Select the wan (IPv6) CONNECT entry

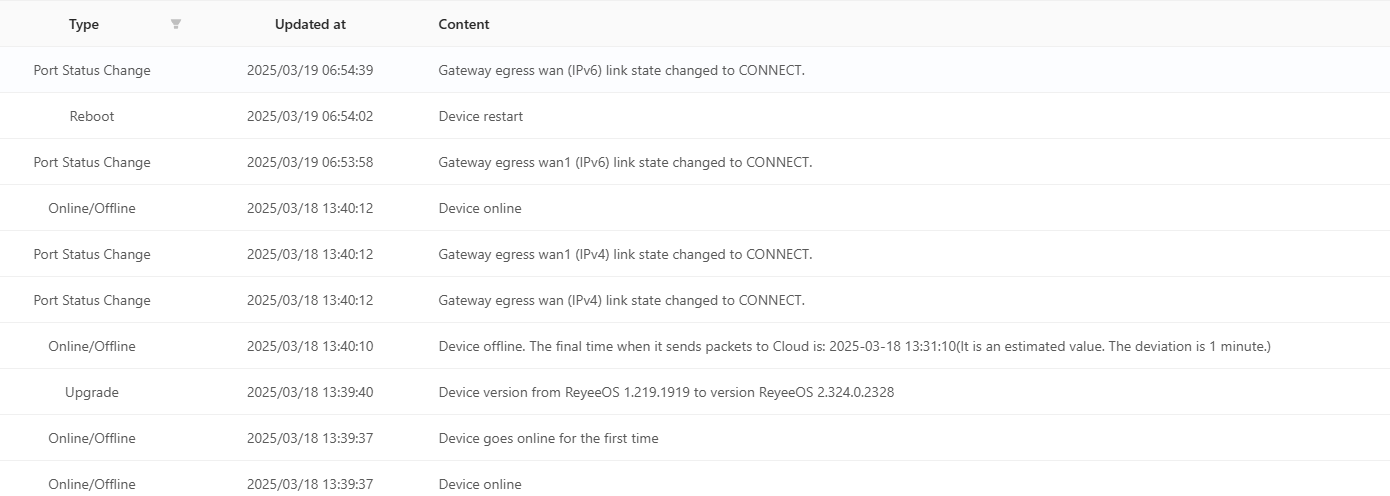621,70
